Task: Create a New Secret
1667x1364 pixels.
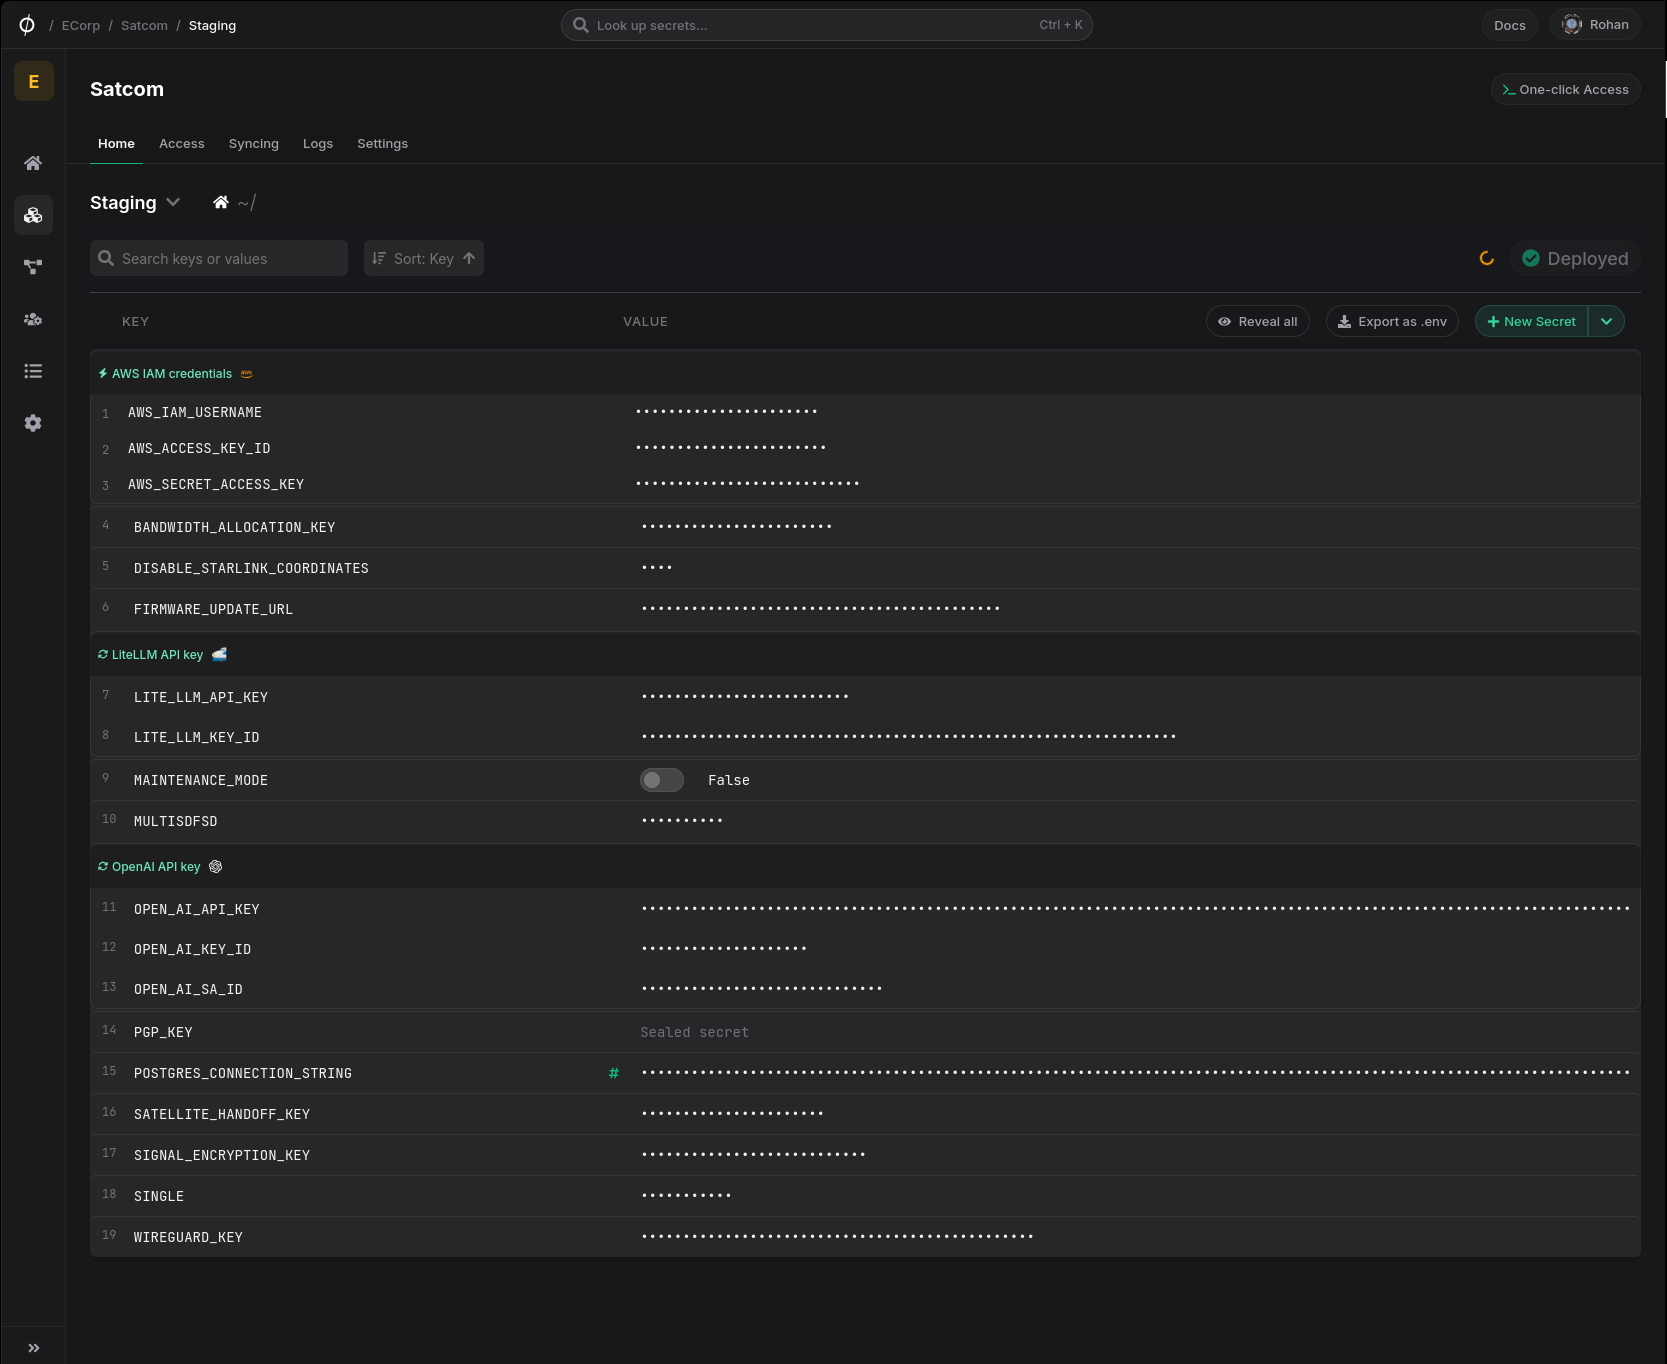Action: click(x=1531, y=322)
